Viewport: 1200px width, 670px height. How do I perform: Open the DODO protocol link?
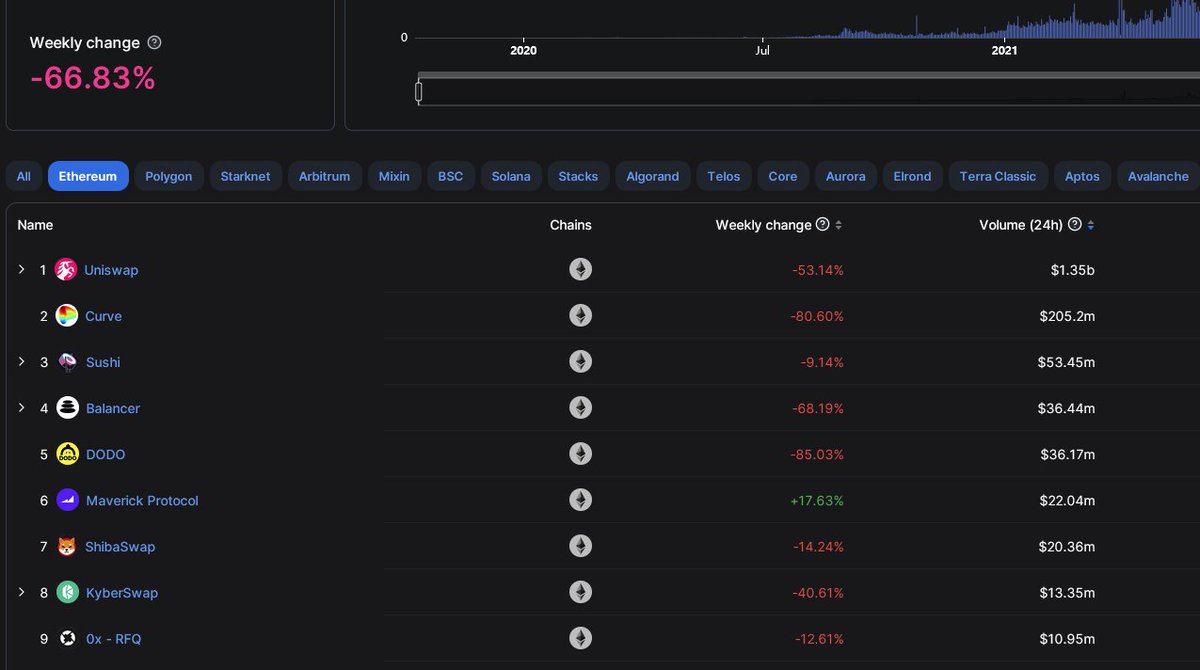[106, 454]
